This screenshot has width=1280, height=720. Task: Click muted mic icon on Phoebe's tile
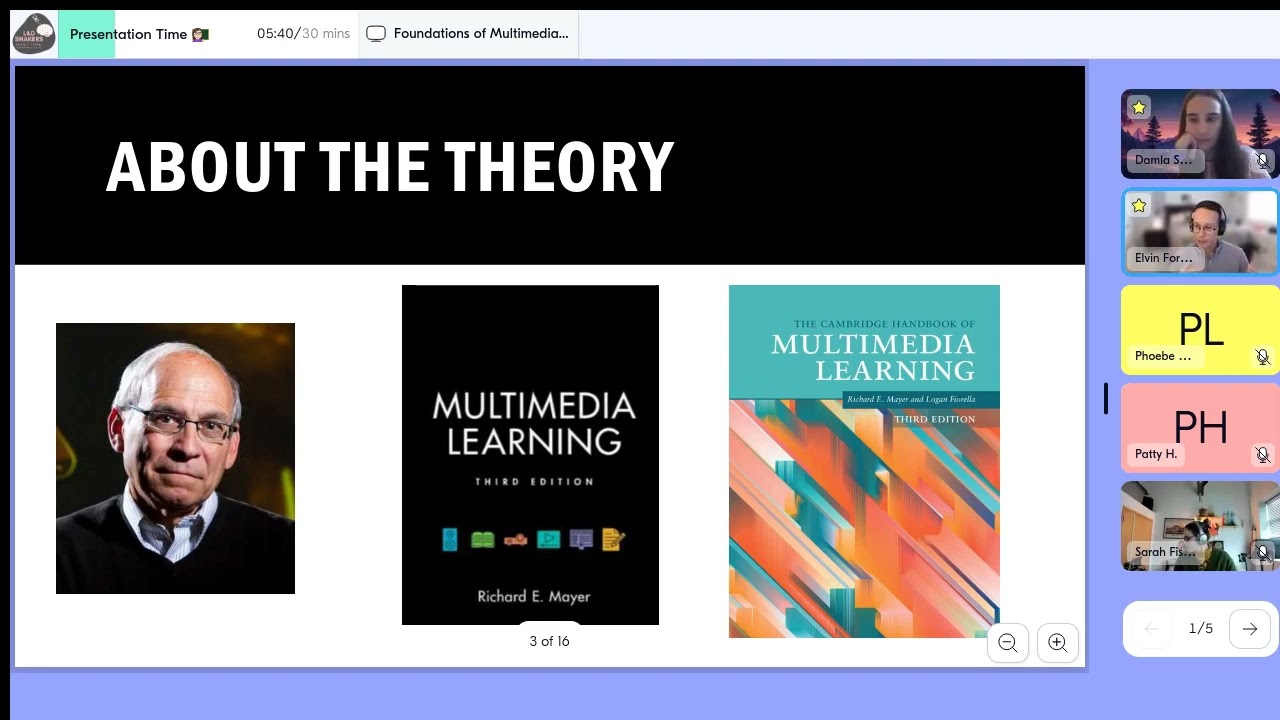tap(1262, 356)
